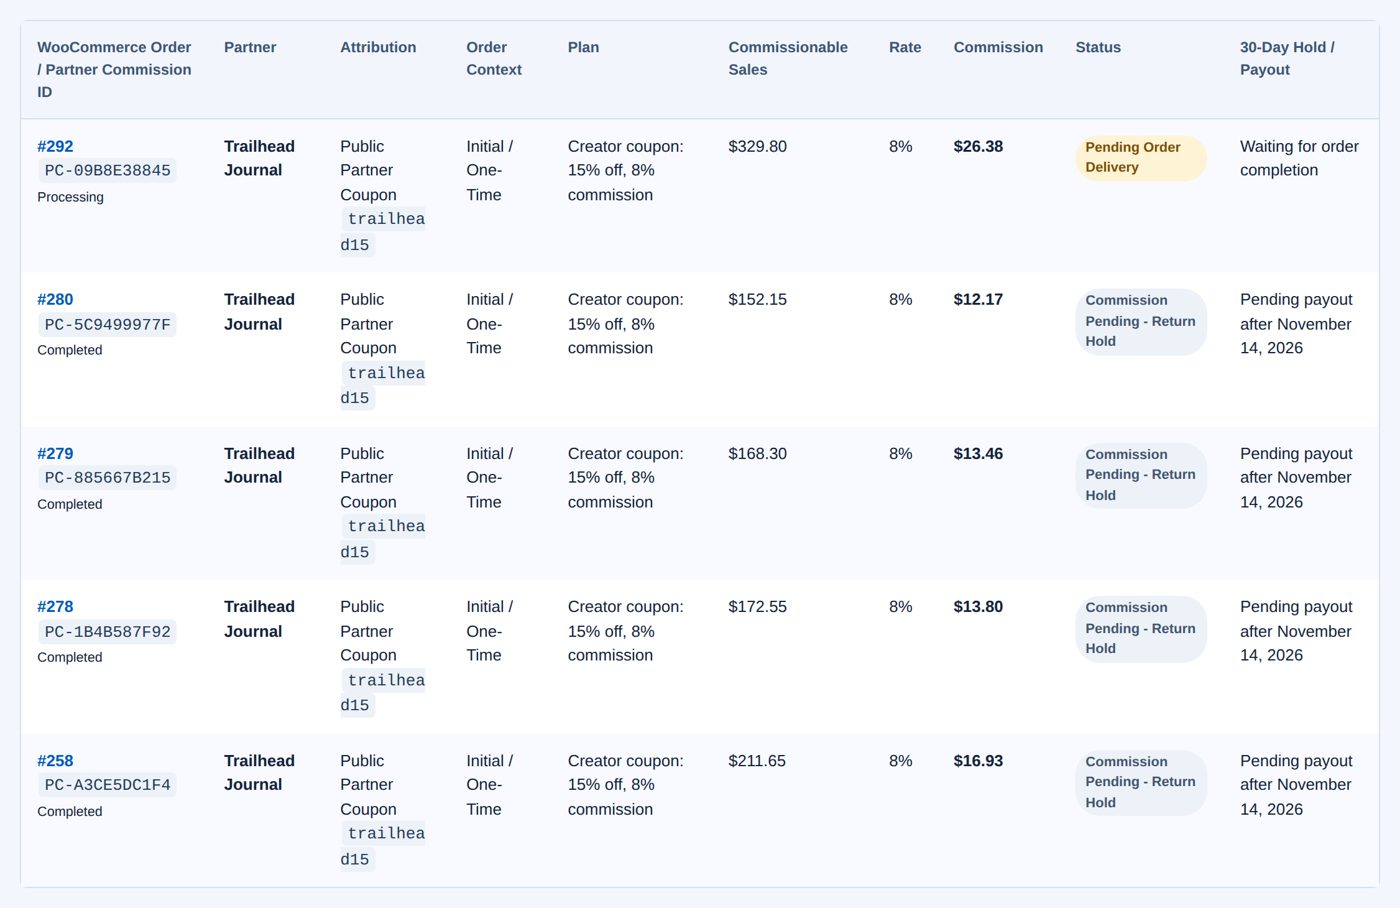Screen dimensions: 1400x908
Task: Click sales value $172.55
Action: pos(757,606)
